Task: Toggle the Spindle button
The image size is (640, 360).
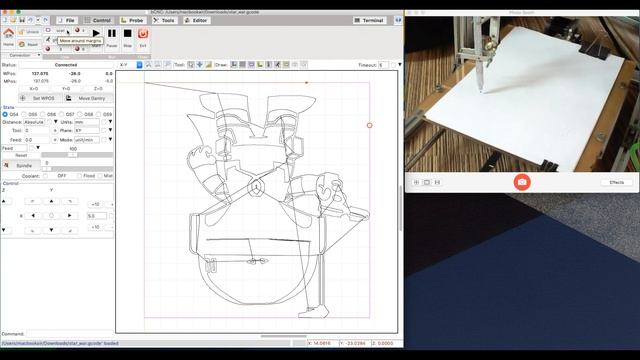Action: click(x=21, y=166)
